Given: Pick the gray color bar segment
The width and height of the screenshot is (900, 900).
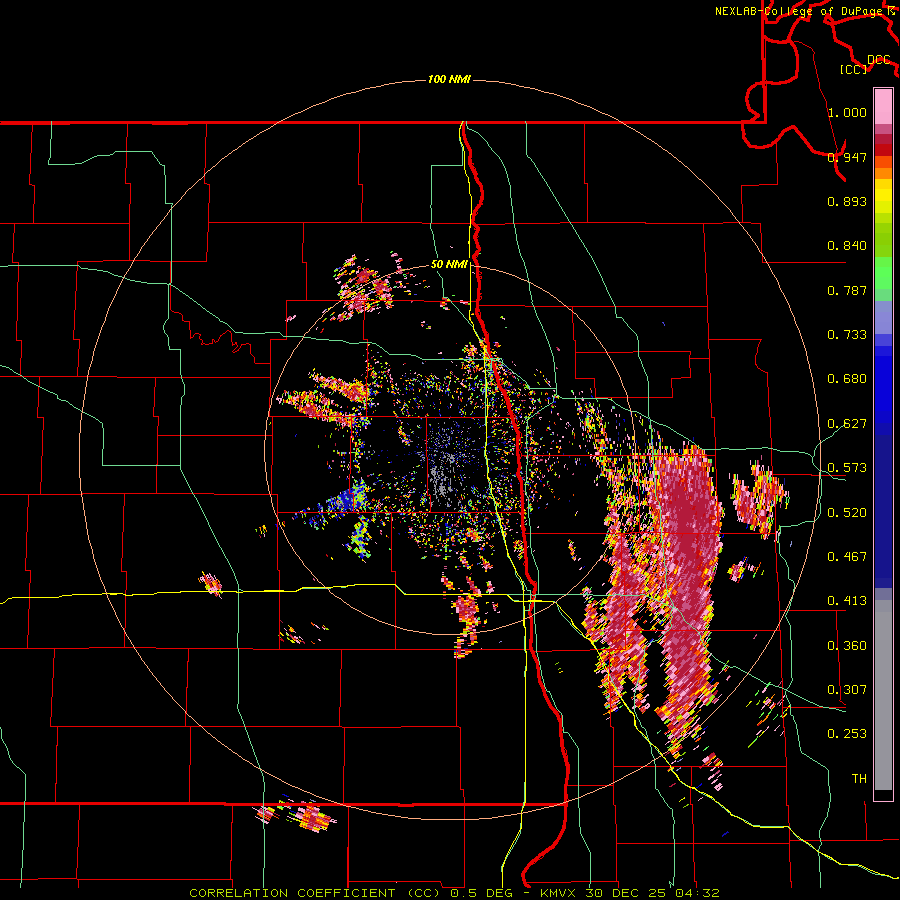Looking at the screenshot, I should click(883, 695).
